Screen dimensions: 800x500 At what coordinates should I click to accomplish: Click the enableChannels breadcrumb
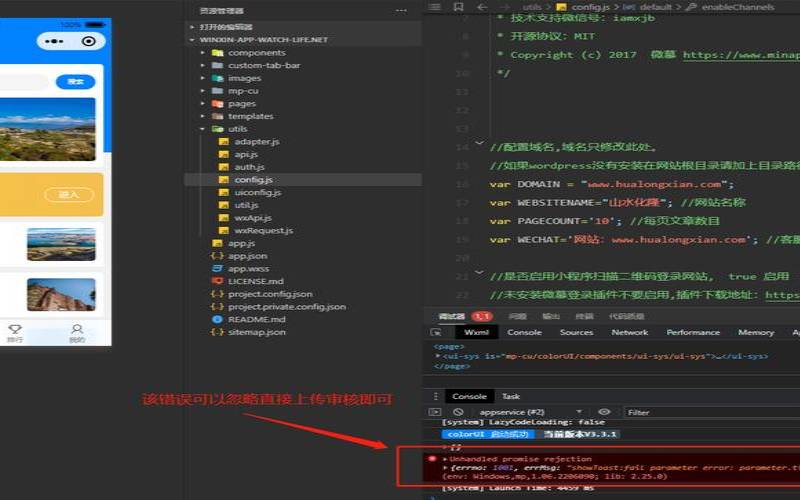pyautogui.click(x=738, y=7)
